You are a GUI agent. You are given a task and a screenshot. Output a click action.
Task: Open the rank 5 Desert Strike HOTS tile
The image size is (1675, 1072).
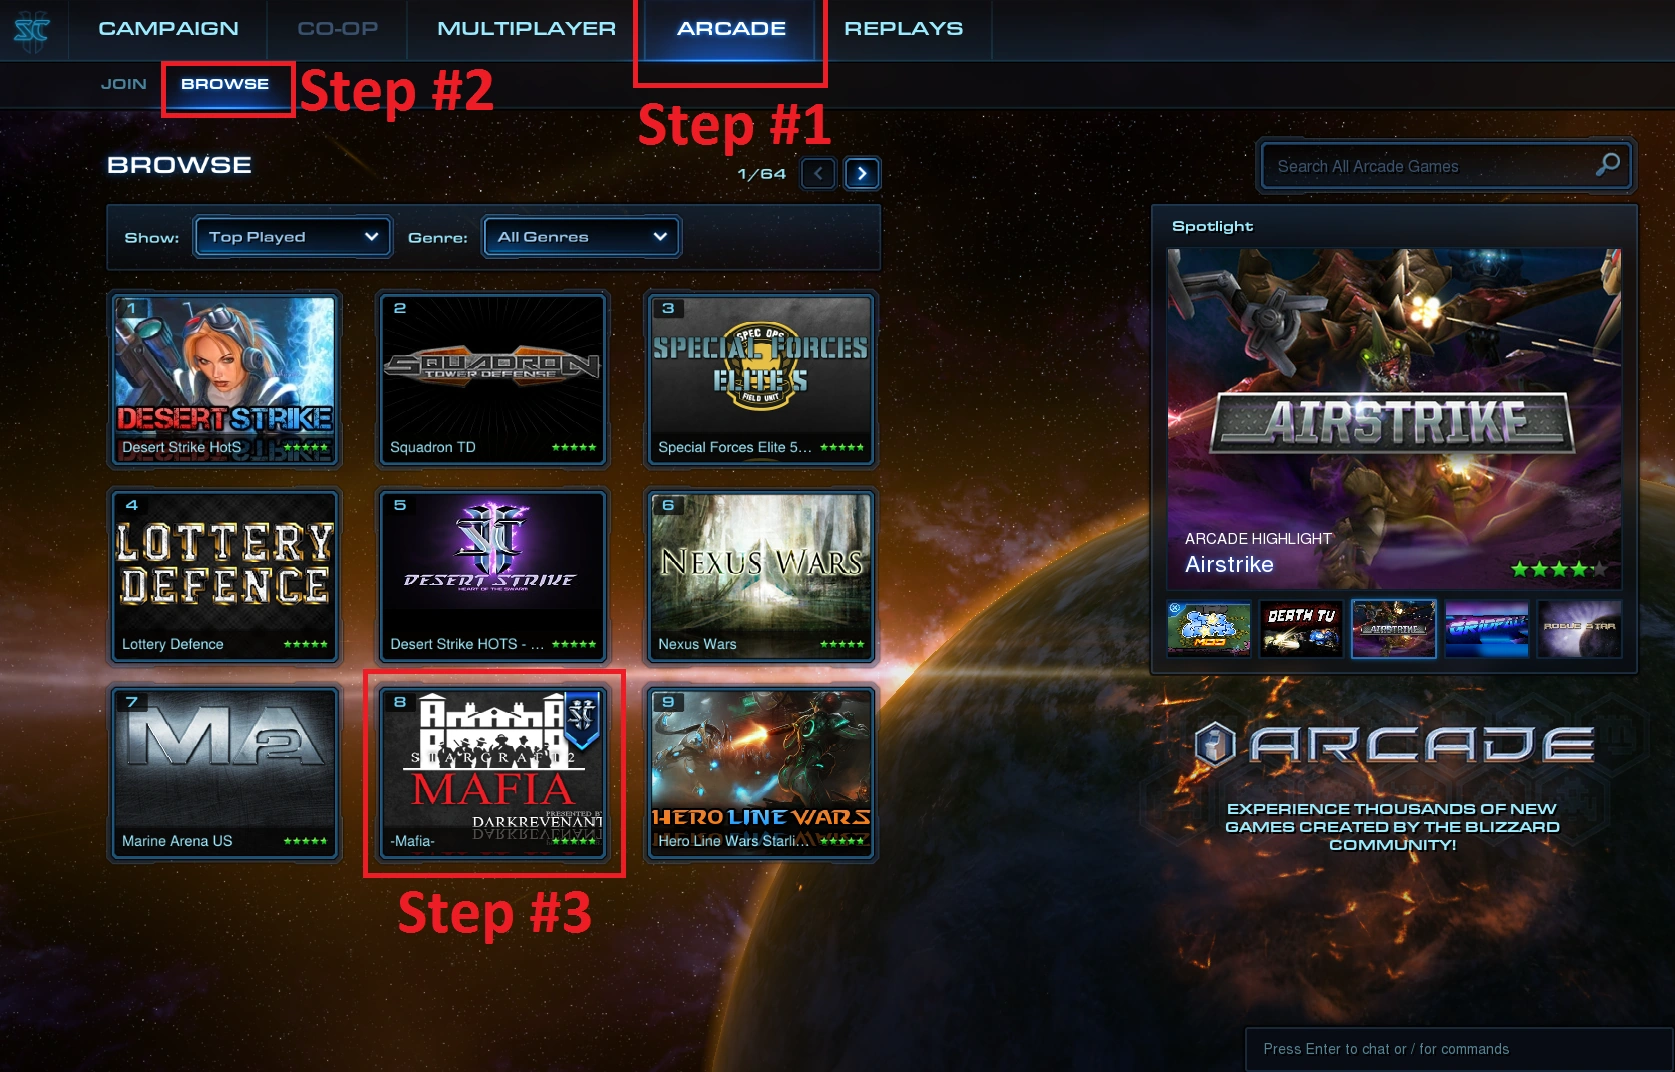[493, 576]
